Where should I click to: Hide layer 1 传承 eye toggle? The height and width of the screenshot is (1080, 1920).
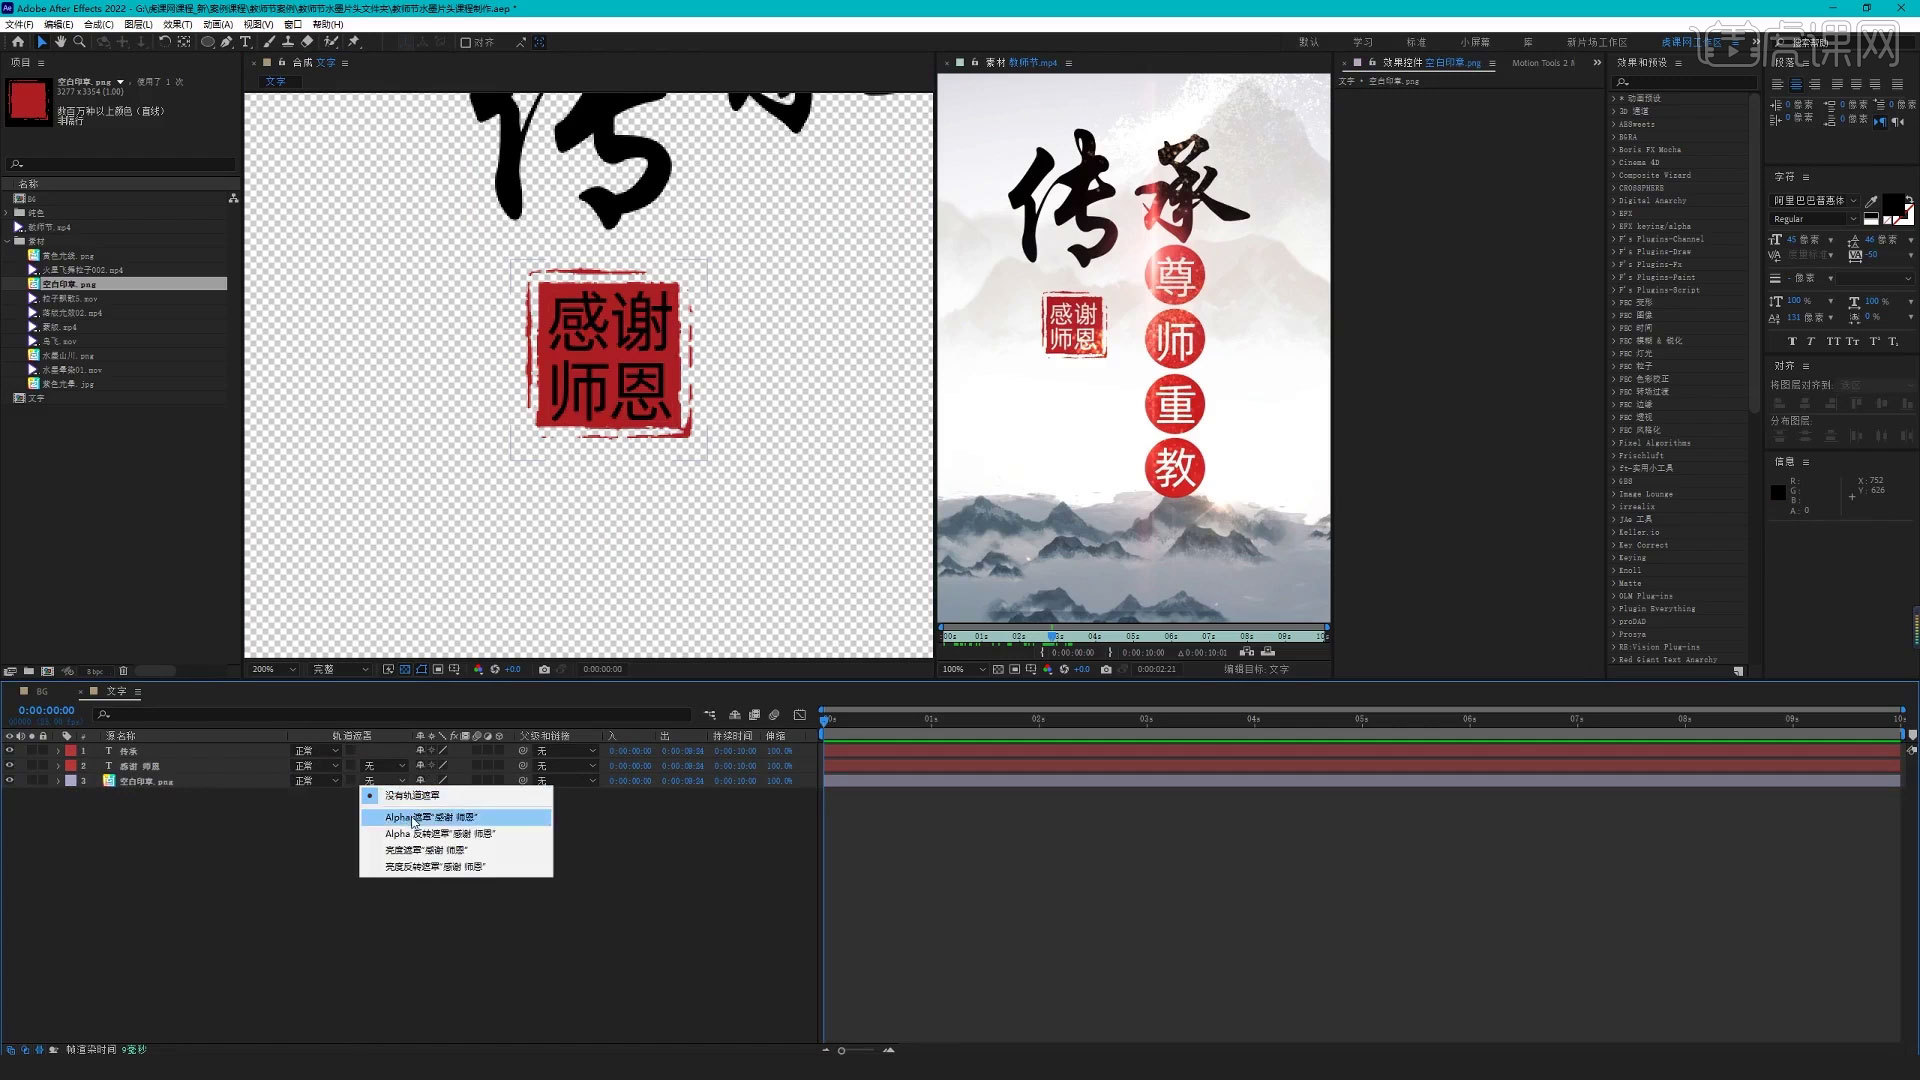pos(10,751)
